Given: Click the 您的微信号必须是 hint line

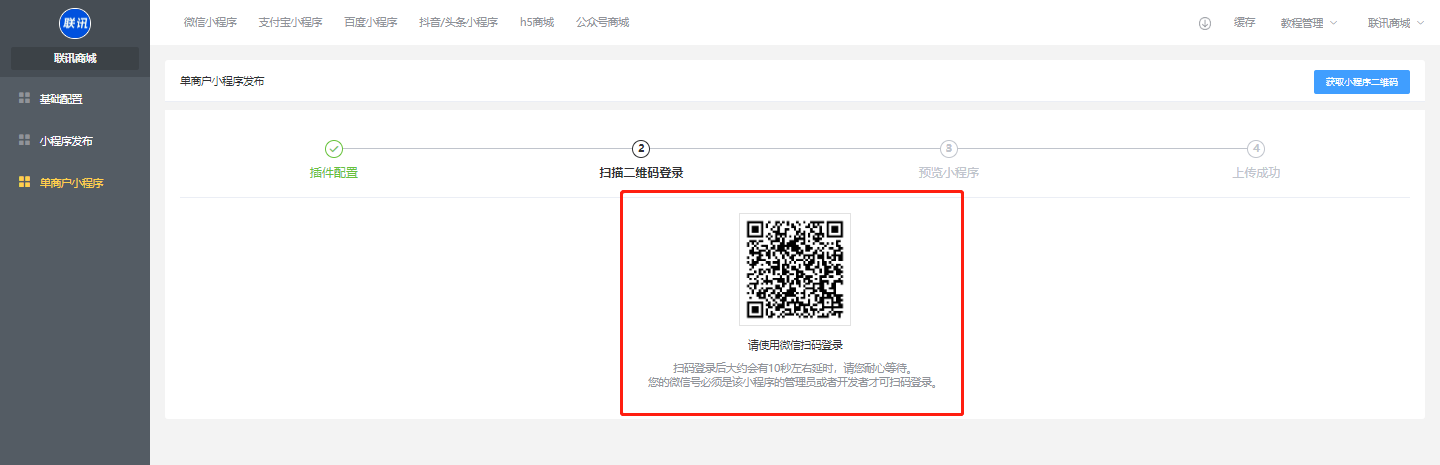Looking at the screenshot, I should click(795, 382).
